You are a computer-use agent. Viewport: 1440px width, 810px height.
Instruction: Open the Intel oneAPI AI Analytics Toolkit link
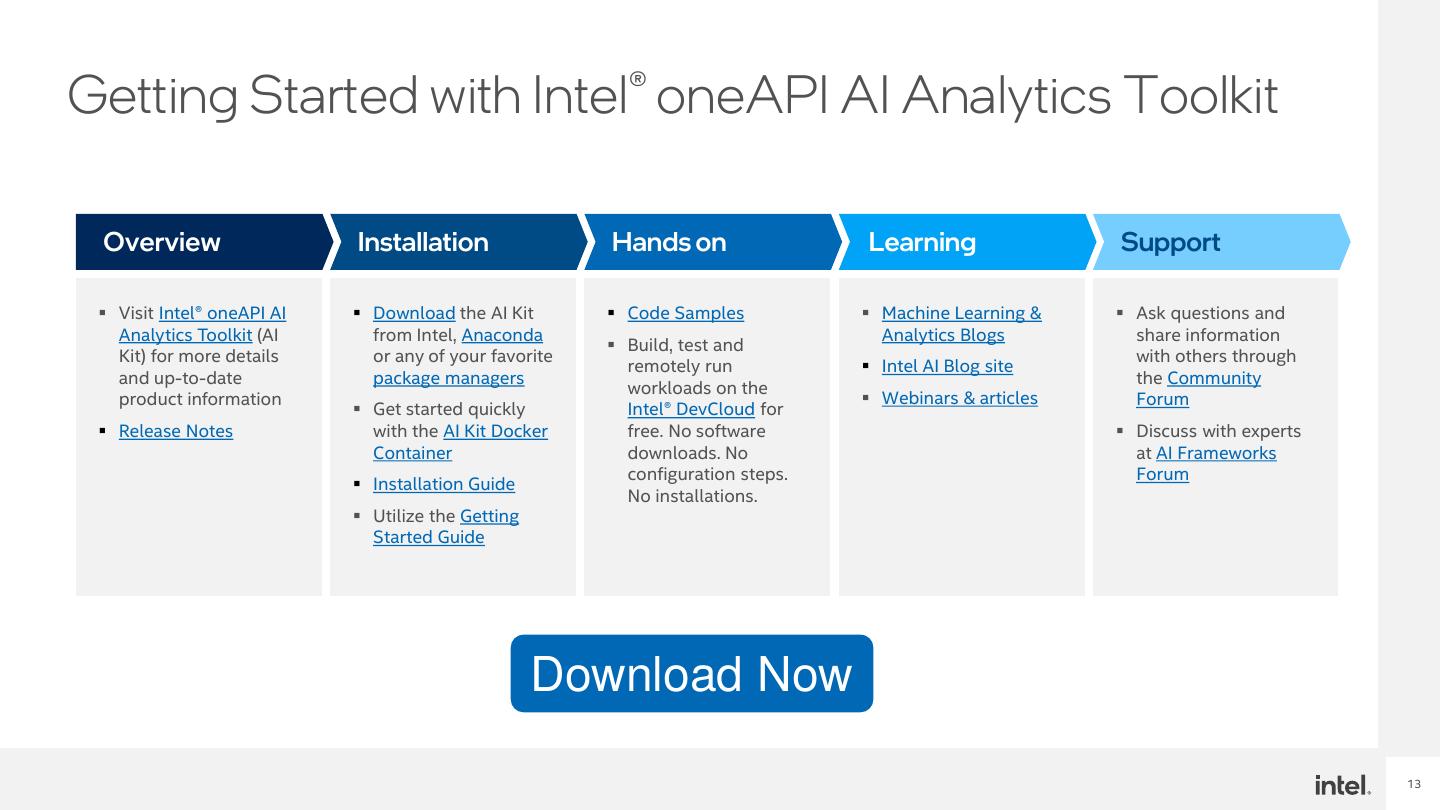(202, 324)
